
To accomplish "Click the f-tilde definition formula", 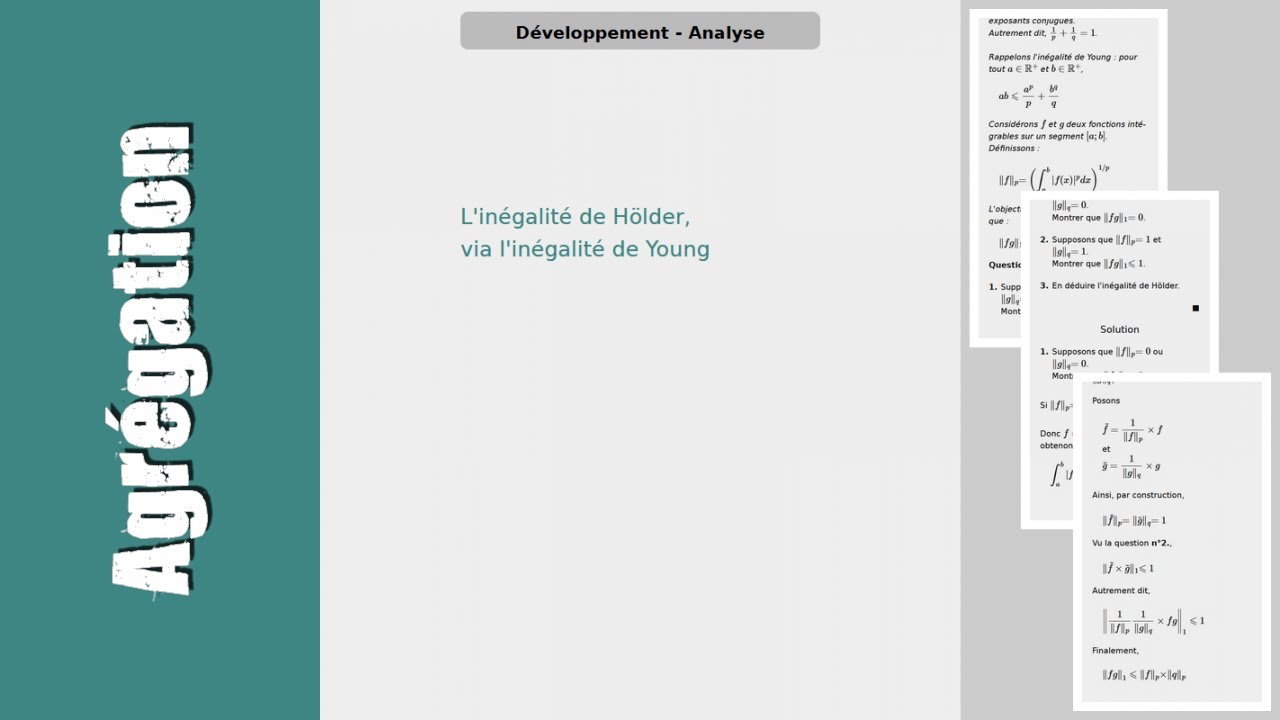I will 1132,429.
